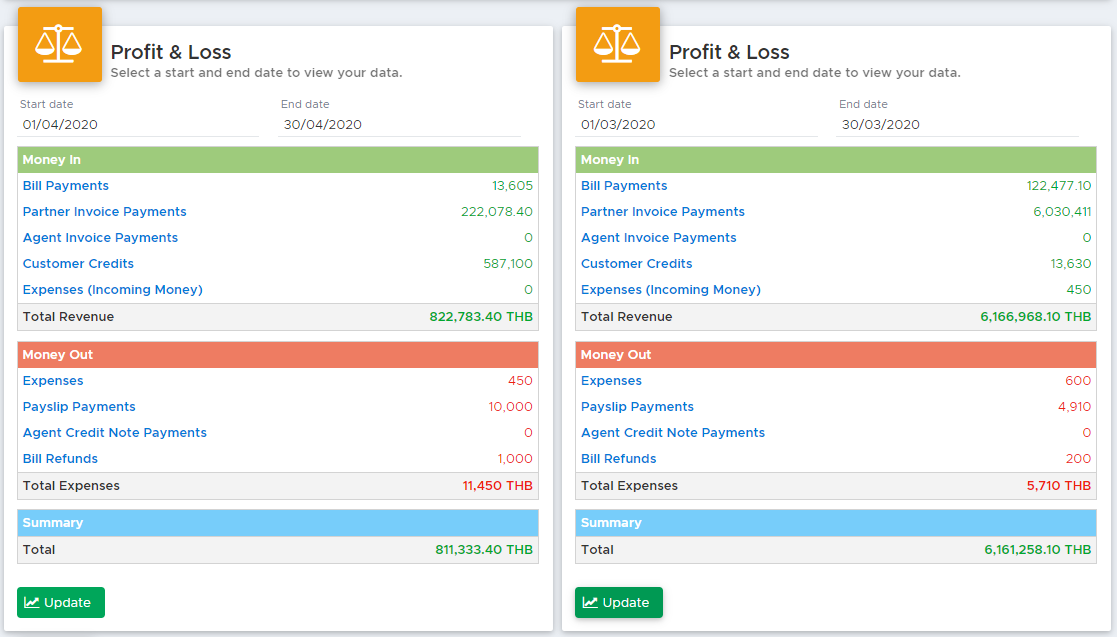Image resolution: width=1117 pixels, height=637 pixels.
Task: Select the 811,333.40 THB summary total
Action: 484,550
